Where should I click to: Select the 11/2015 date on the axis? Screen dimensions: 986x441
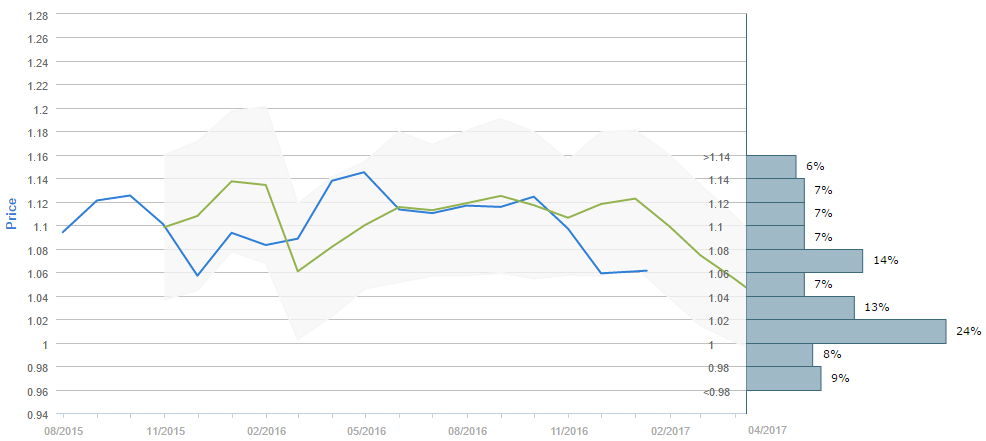(x=165, y=430)
